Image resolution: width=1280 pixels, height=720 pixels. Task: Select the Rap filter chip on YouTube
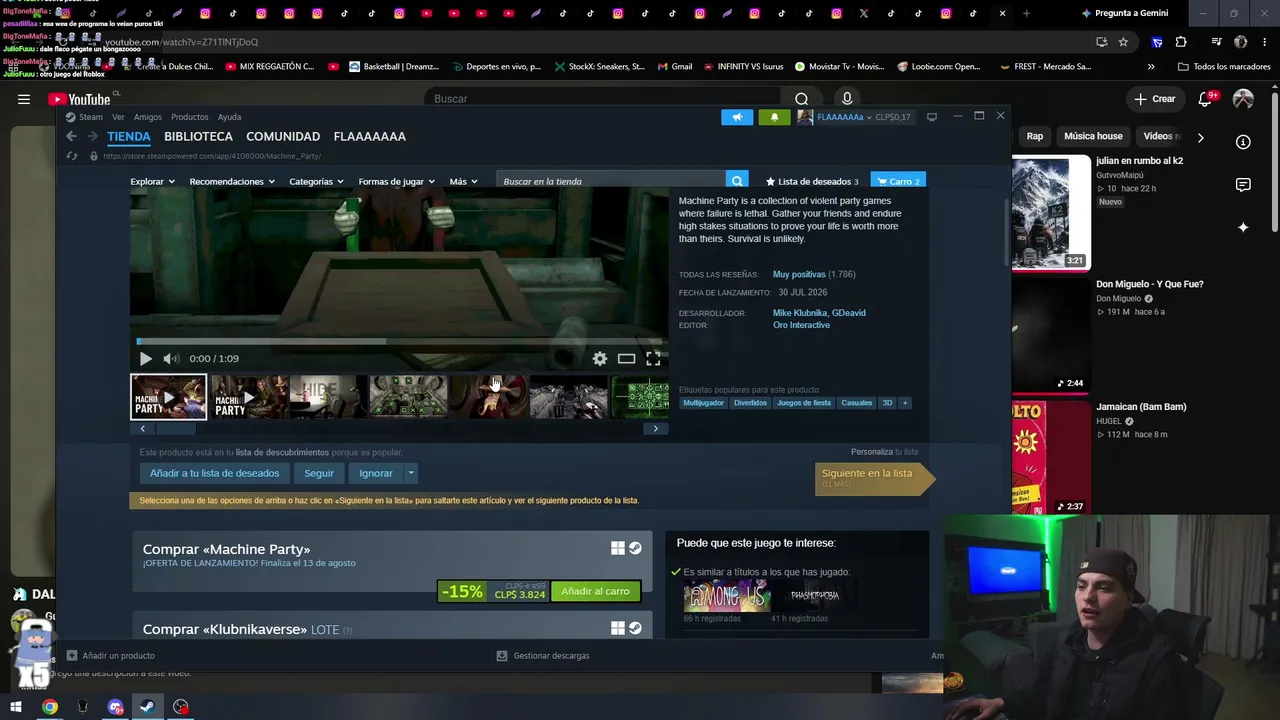pyautogui.click(x=1035, y=136)
